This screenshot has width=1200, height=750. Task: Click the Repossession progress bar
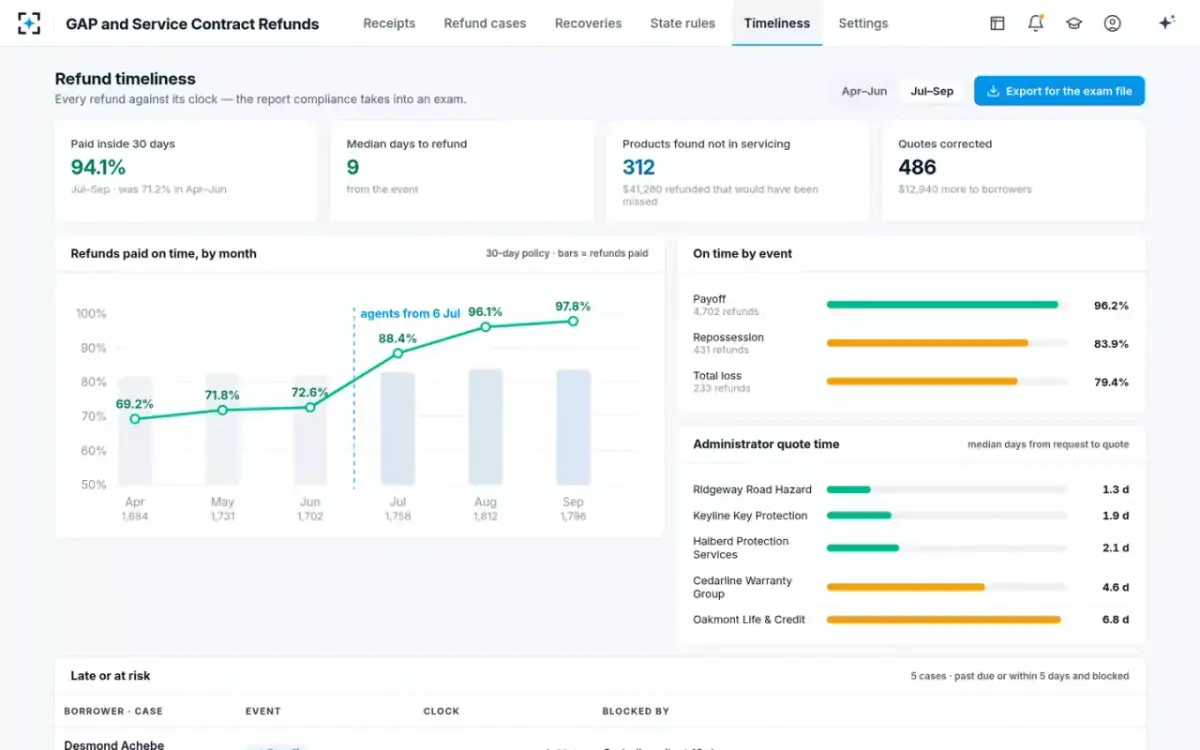947,343
